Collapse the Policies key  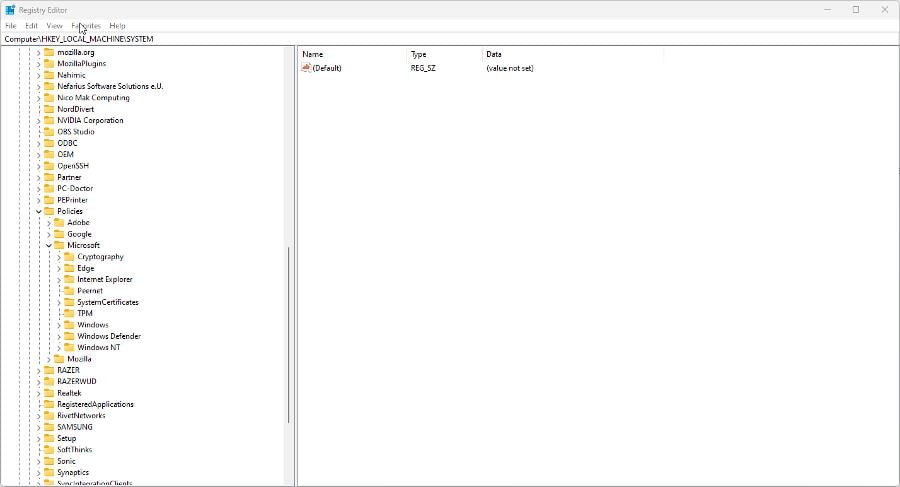pos(39,211)
